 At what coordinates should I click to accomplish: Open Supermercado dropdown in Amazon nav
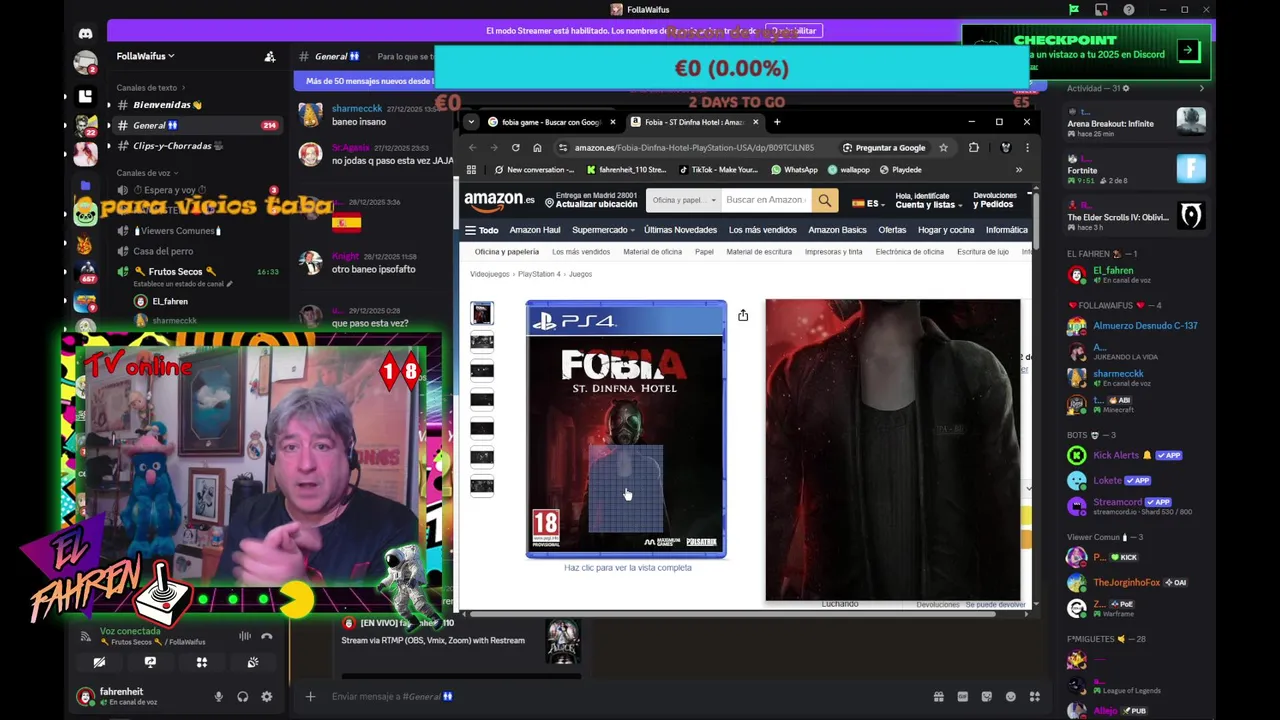tap(603, 230)
